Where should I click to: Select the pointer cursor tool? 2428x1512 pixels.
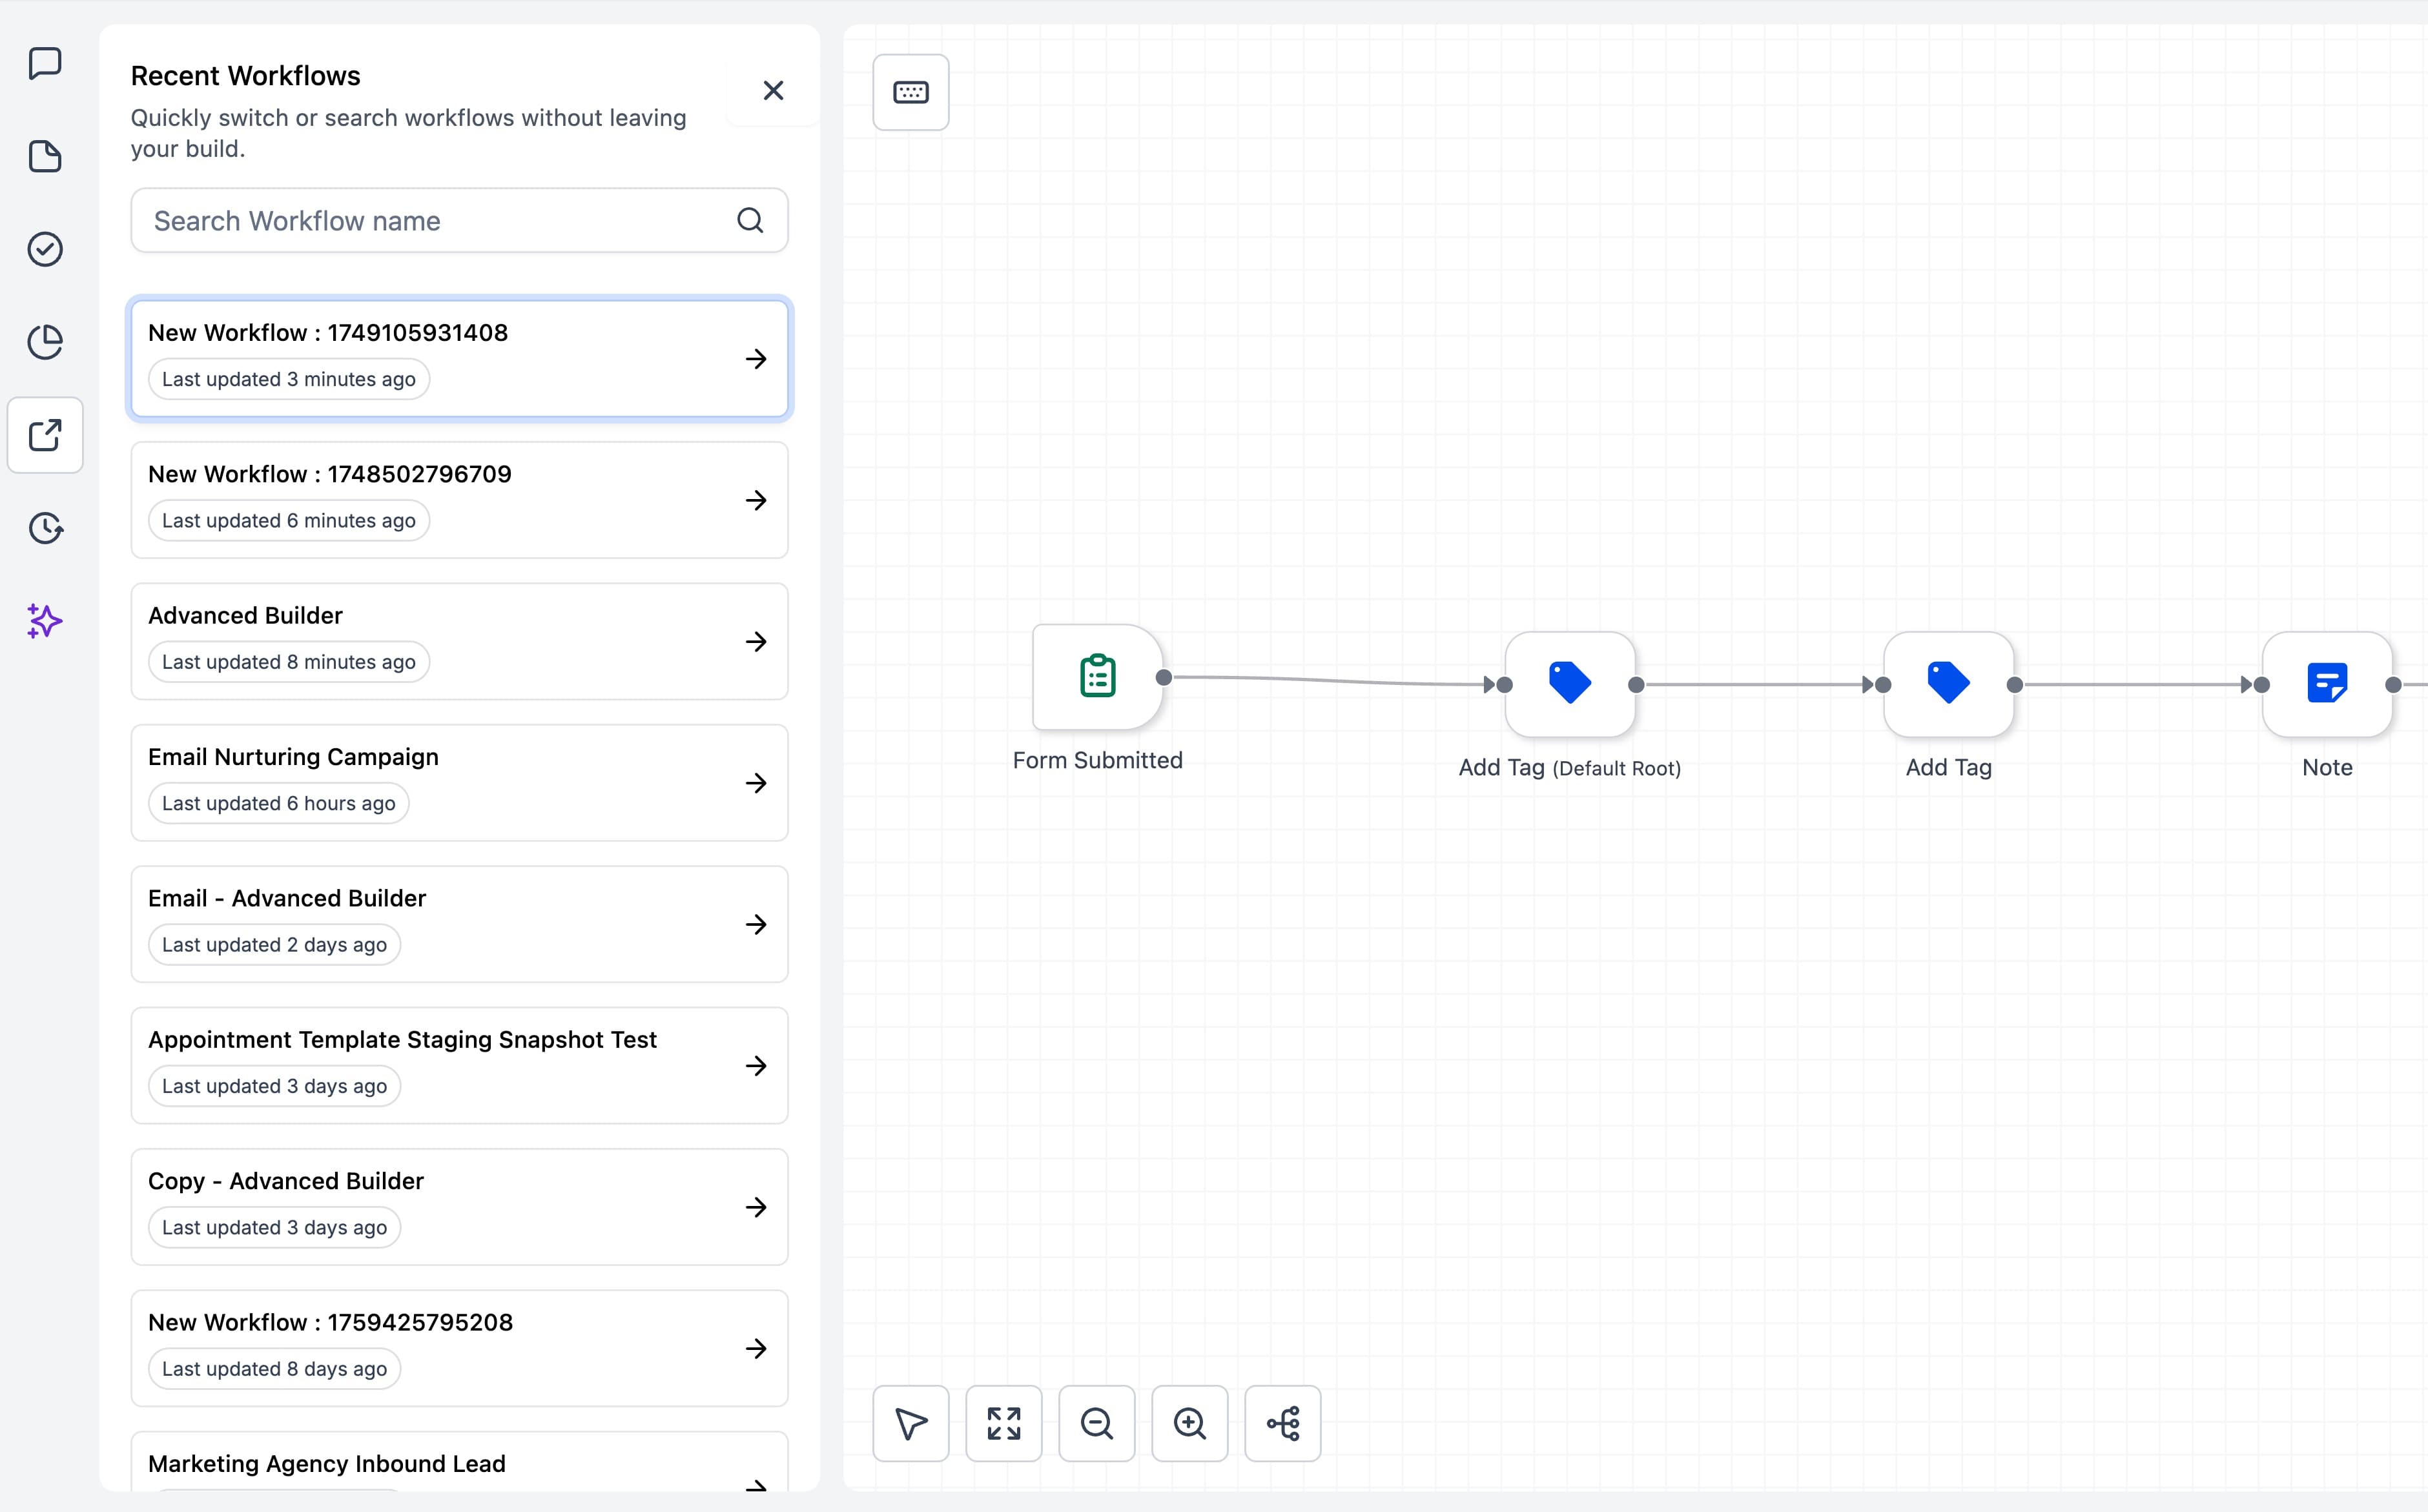click(910, 1423)
